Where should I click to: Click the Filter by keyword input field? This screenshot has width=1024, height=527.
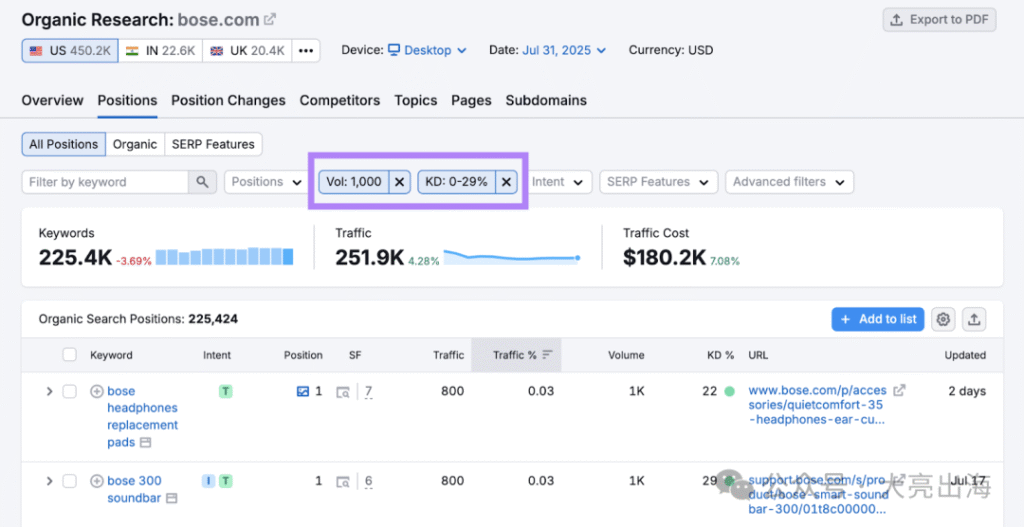point(105,182)
